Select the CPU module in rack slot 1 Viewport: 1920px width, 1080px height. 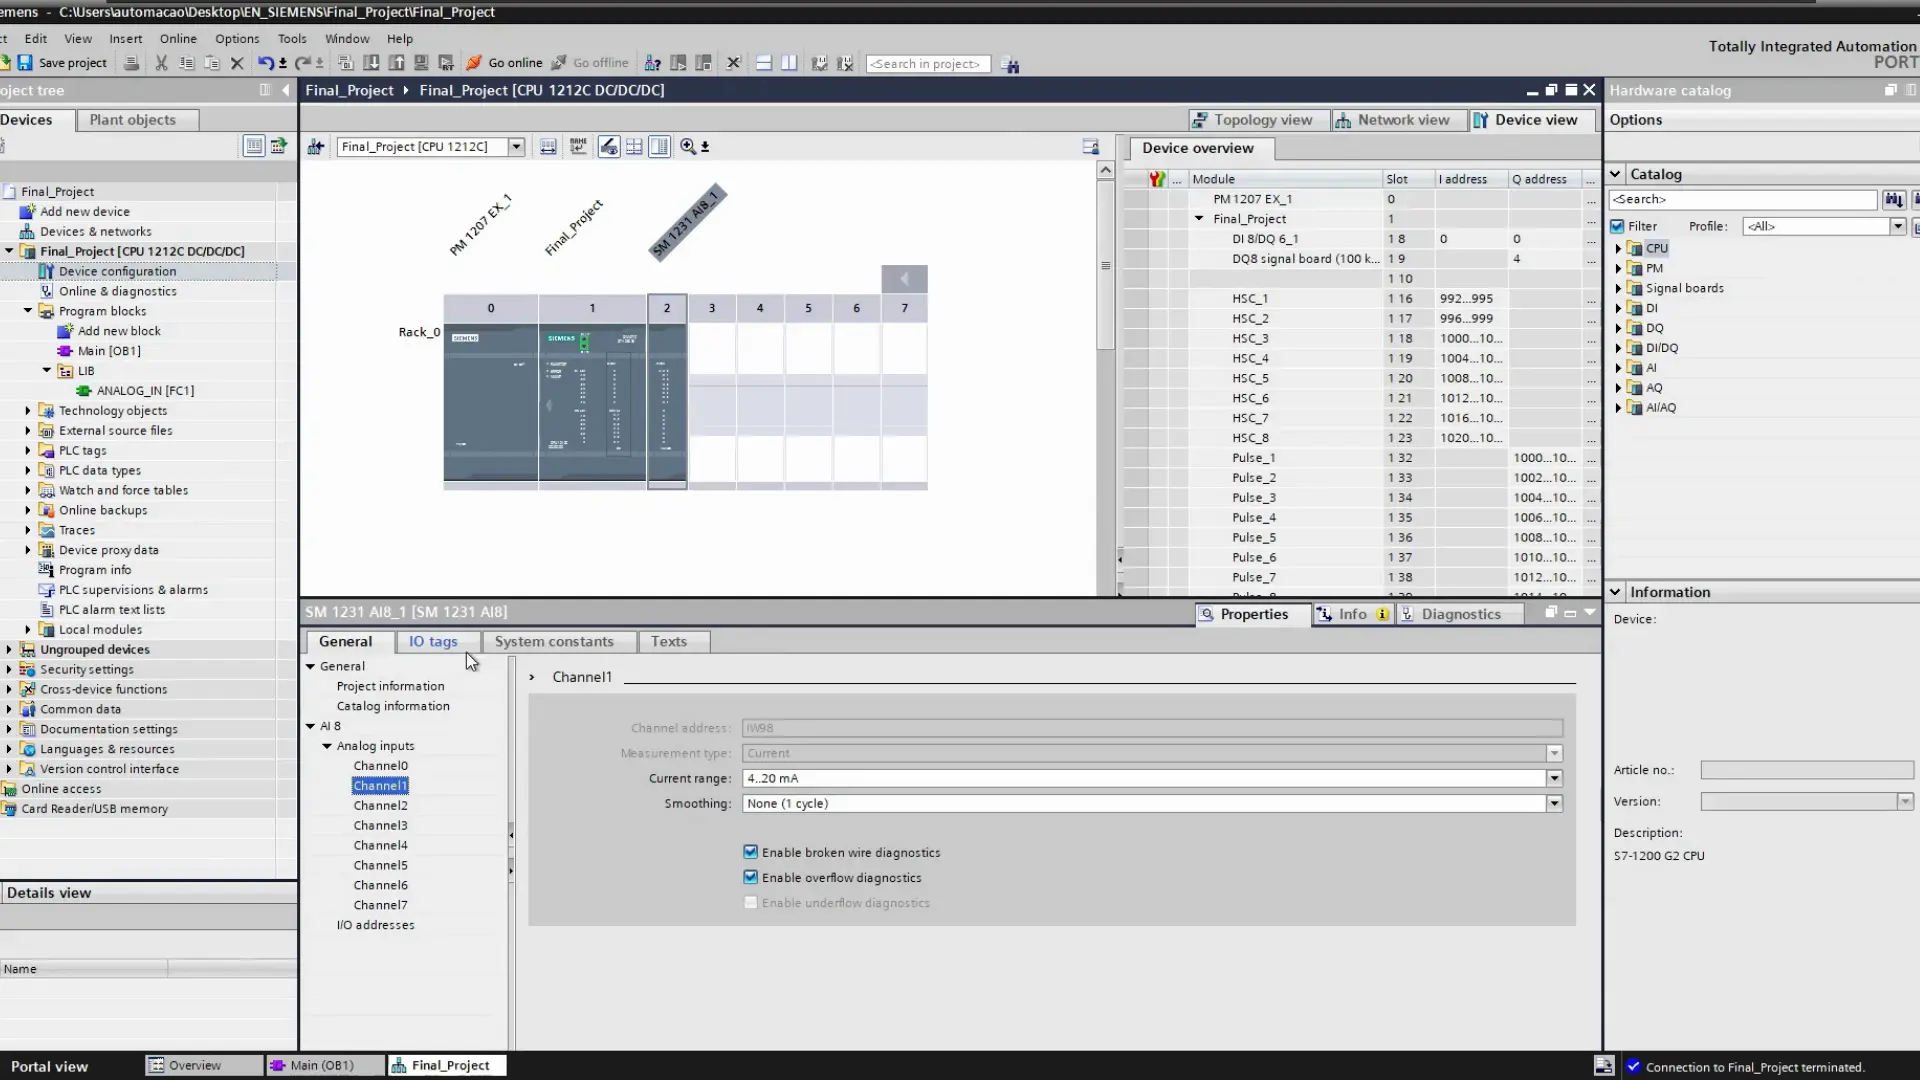[592, 402]
